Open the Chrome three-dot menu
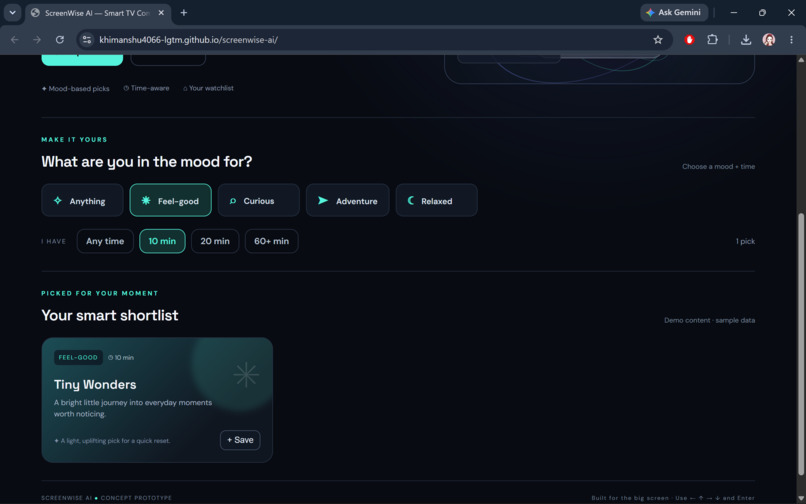The image size is (806, 504). point(792,40)
